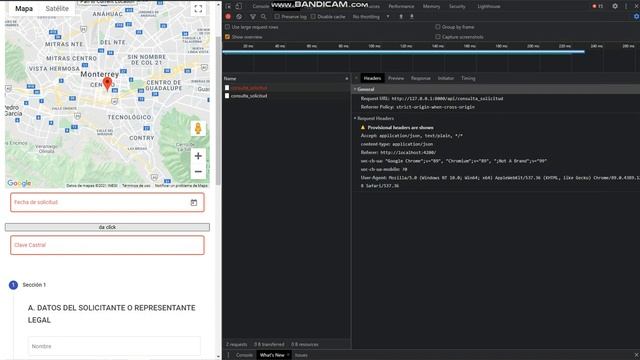Open the Console drawer tab

point(244,355)
